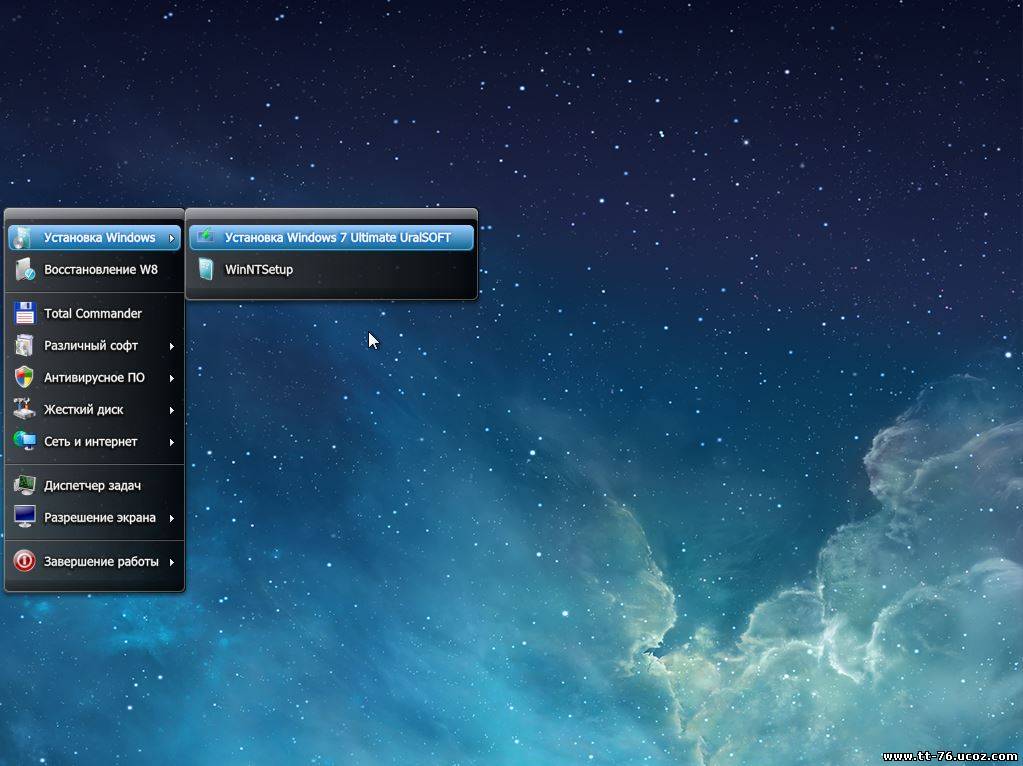Select the Завершение работы label

[101, 561]
